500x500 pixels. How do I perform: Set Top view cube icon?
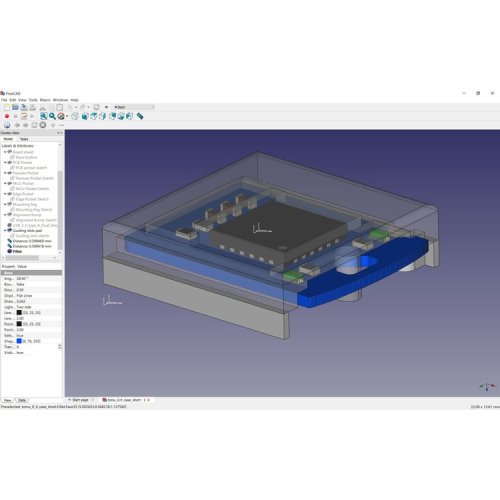point(94,116)
